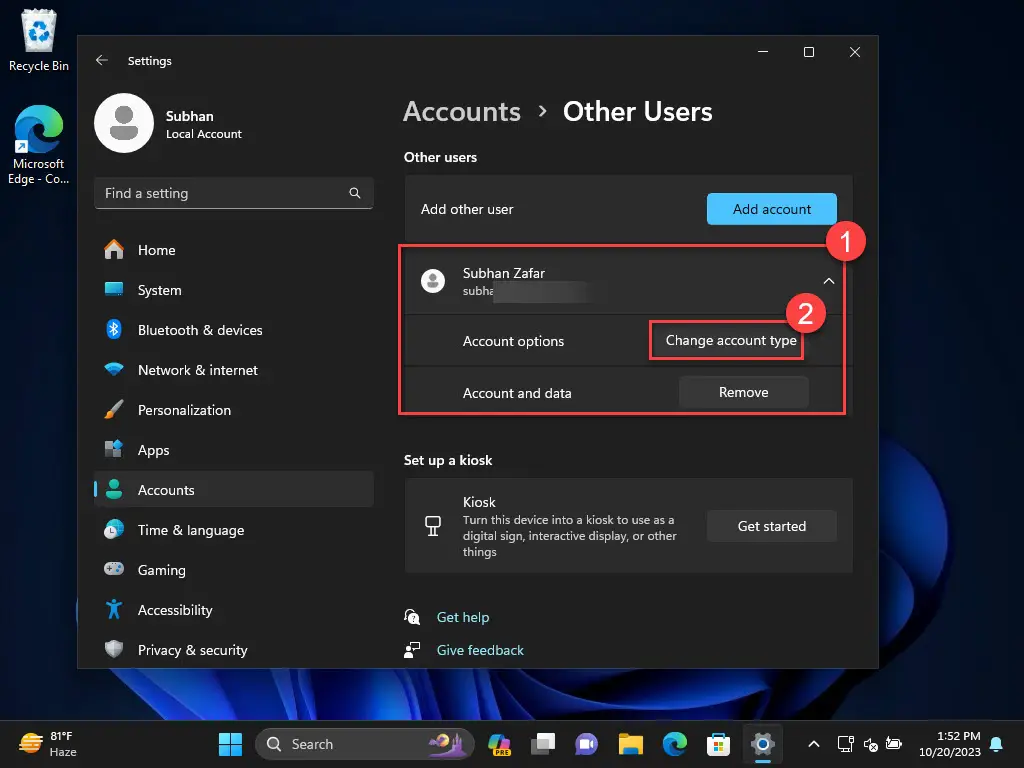This screenshot has width=1024, height=768.
Task: Click the Add other user text
Action: [x=467, y=209]
